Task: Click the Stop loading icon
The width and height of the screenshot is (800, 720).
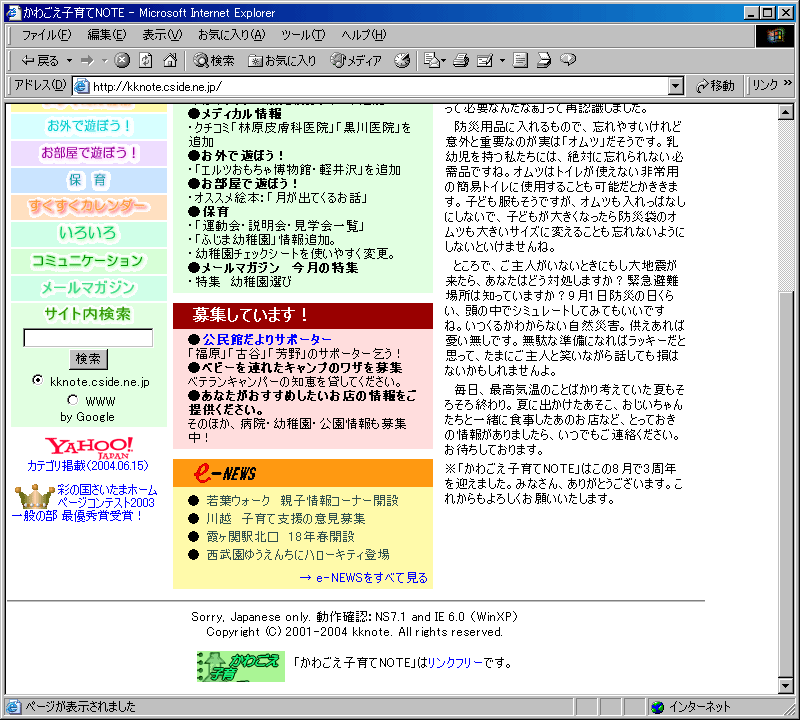Action: point(121,61)
